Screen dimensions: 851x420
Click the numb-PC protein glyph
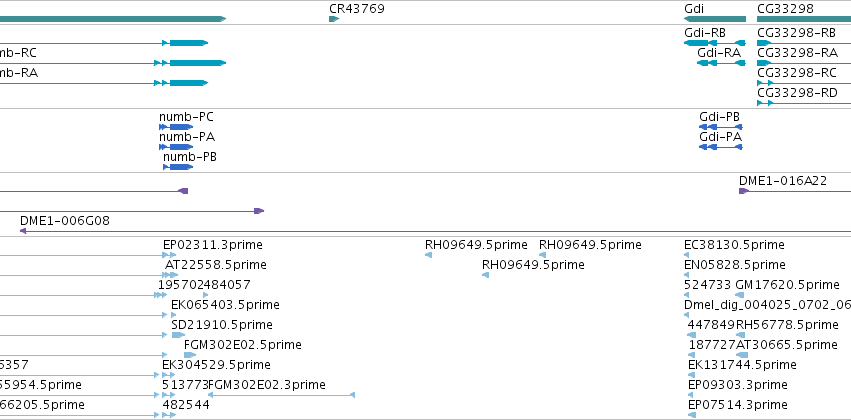click(x=176, y=127)
